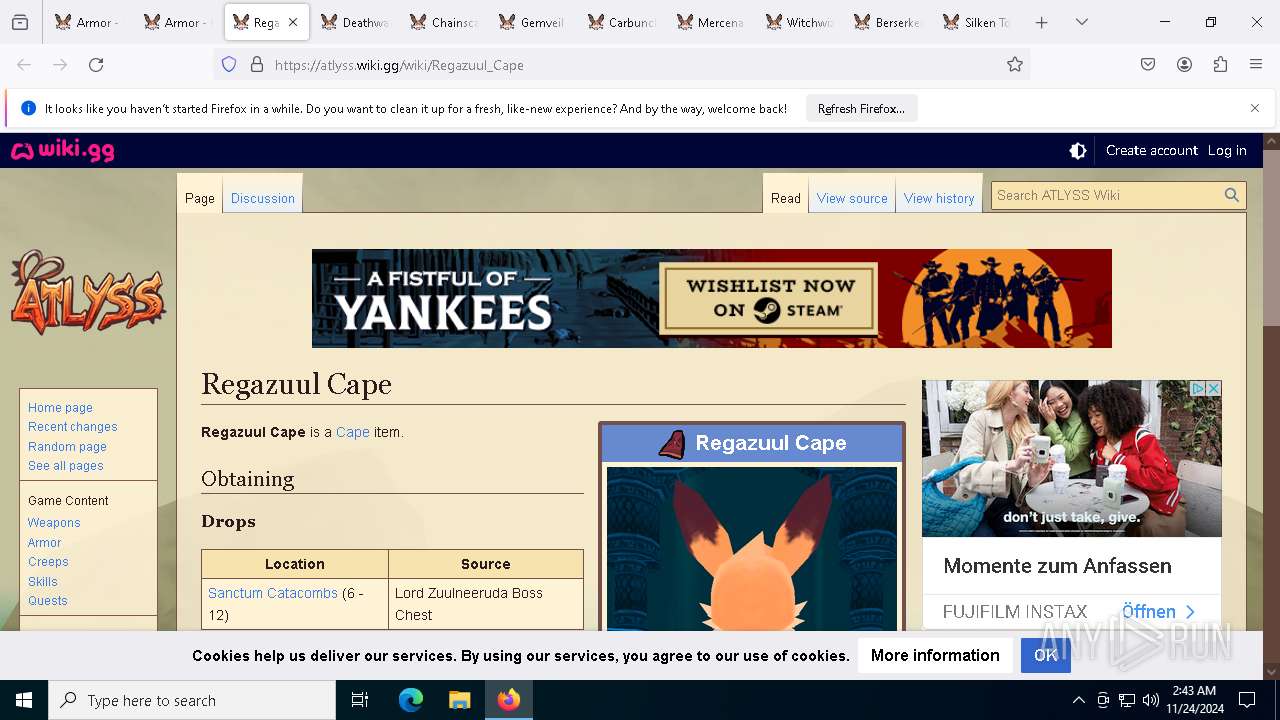Image resolution: width=1280 pixels, height=720 pixels.
Task: Open the Firefox account icon
Action: [1184, 65]
